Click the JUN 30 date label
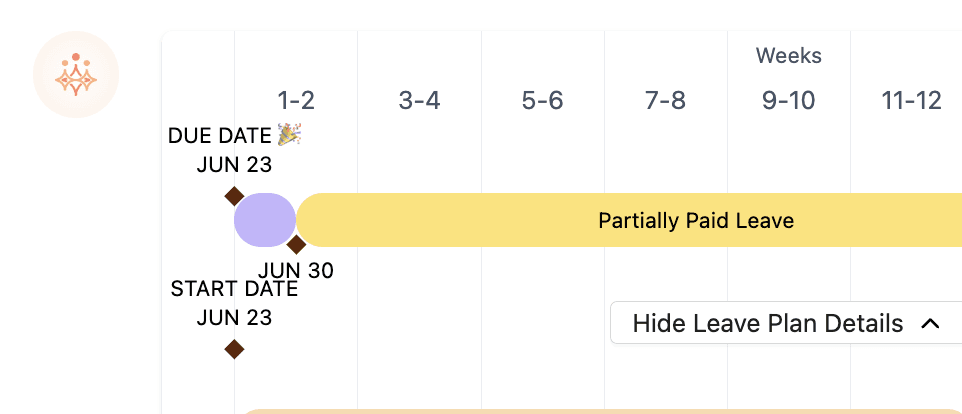Screen dimensions: 962x414 tap(296, 270)
